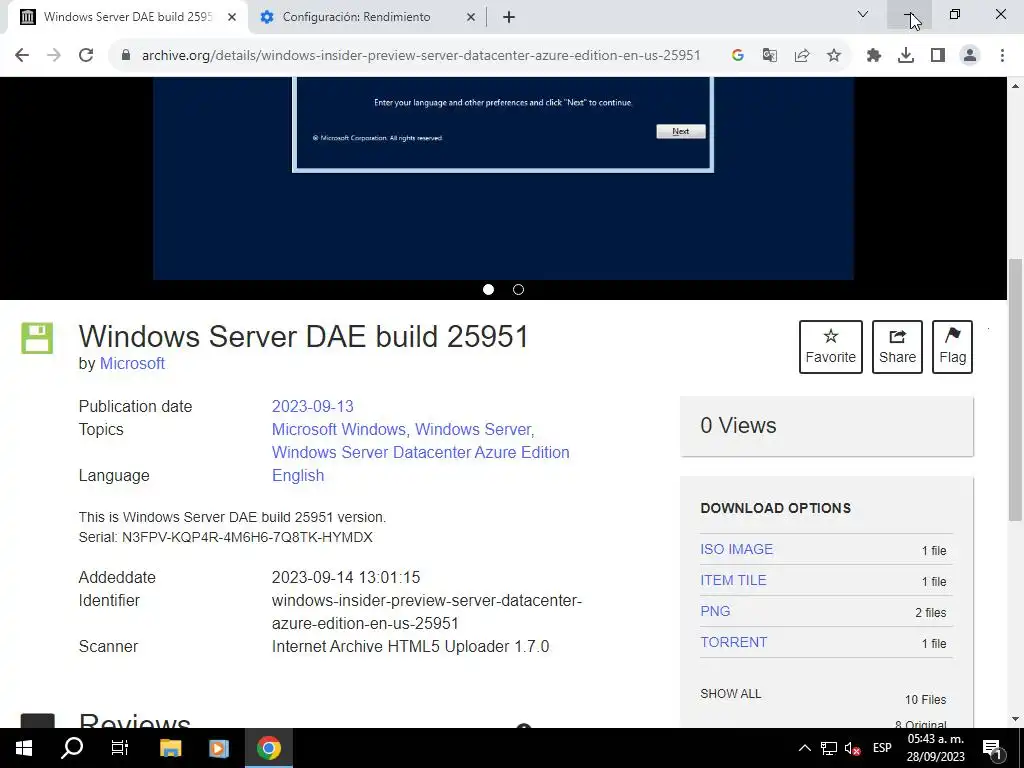The height and width of the screenshot is (768, 1024).
Task: Click the serial key text line
Action: 225,537
